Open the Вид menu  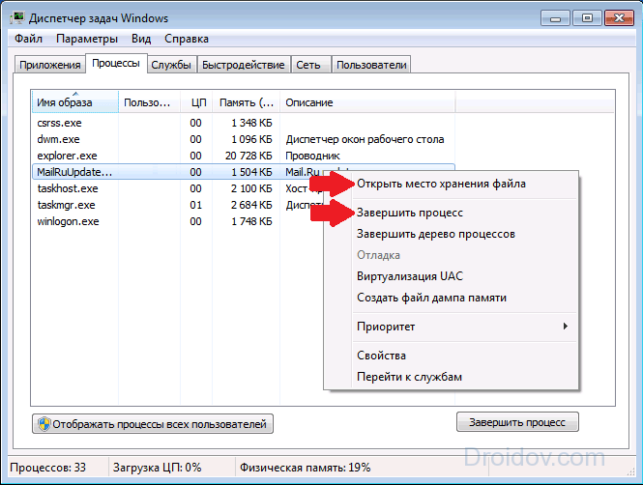(x=141, y=39)
